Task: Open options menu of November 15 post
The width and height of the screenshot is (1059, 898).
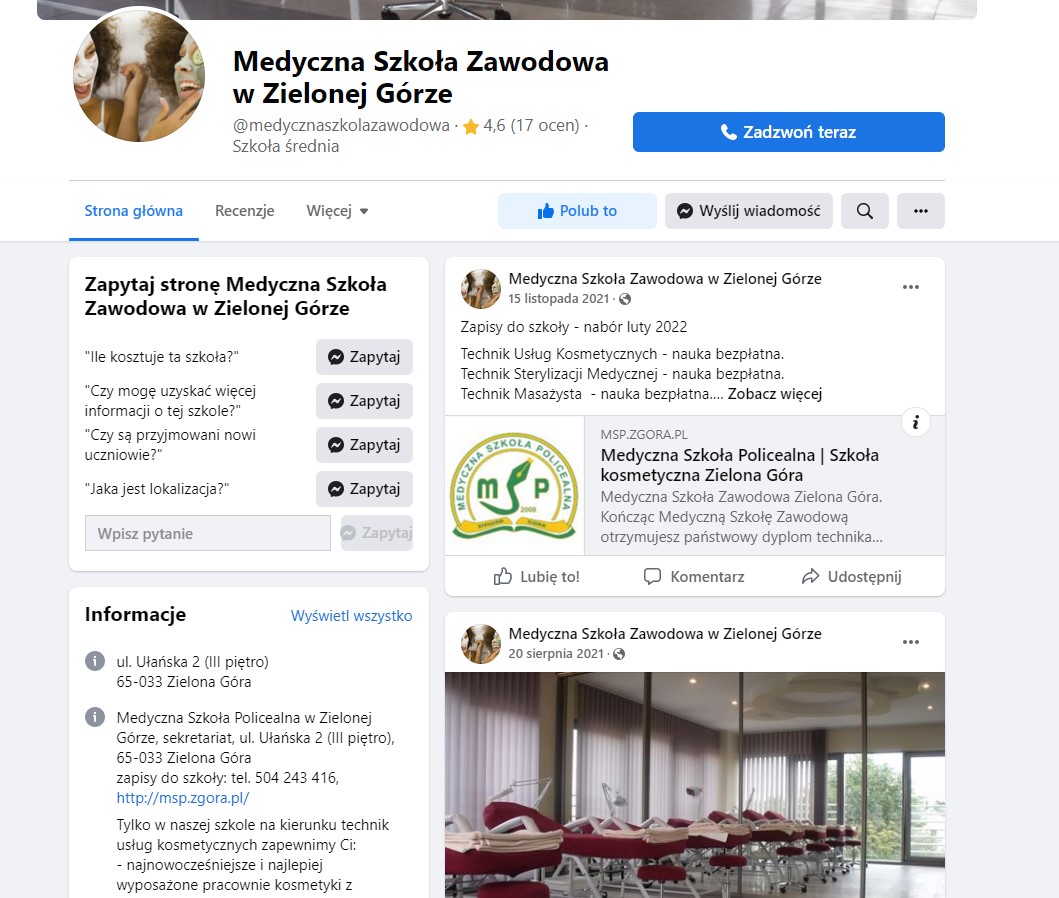Action: [x=910, y=287]
